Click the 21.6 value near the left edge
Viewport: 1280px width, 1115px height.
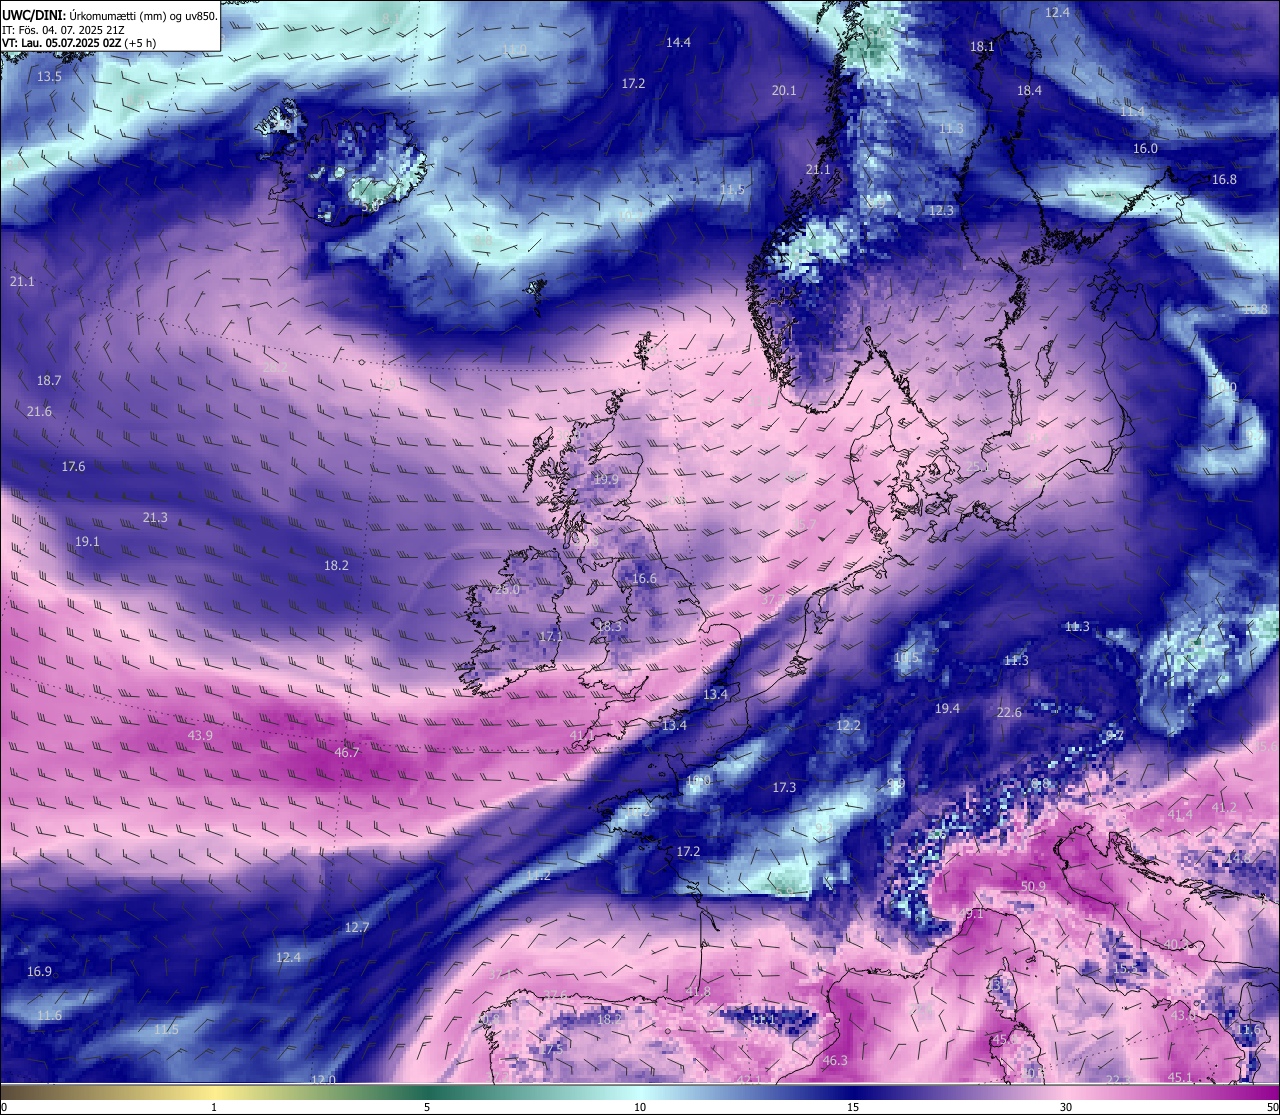pos(39,412)
